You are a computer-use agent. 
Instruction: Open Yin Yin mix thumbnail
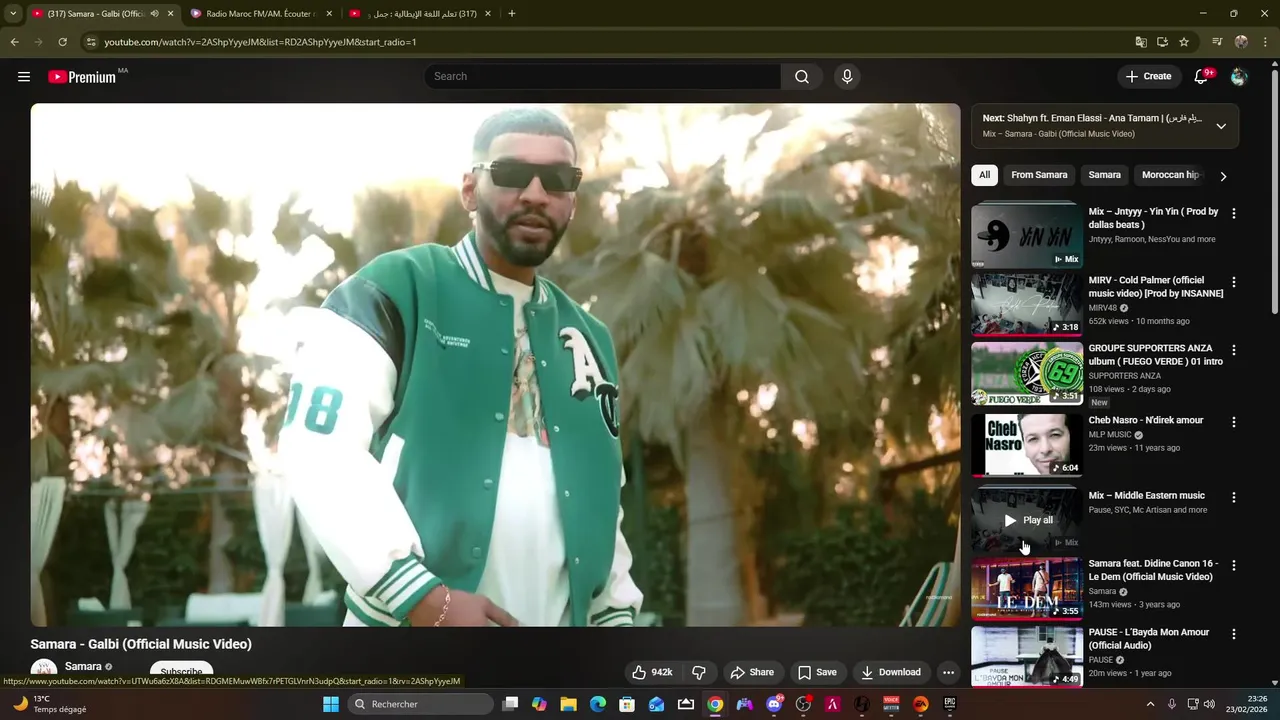(x=1027, y=236)
